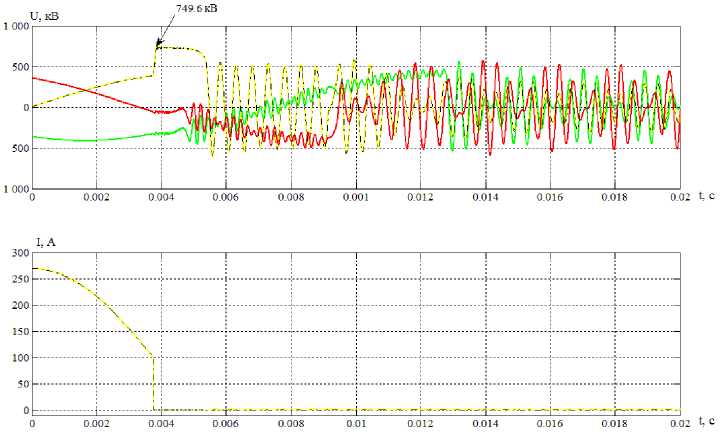Pick 0.002 tick label under the current chart
Viewport: 721px width, 433px height.
click(97, 423)
